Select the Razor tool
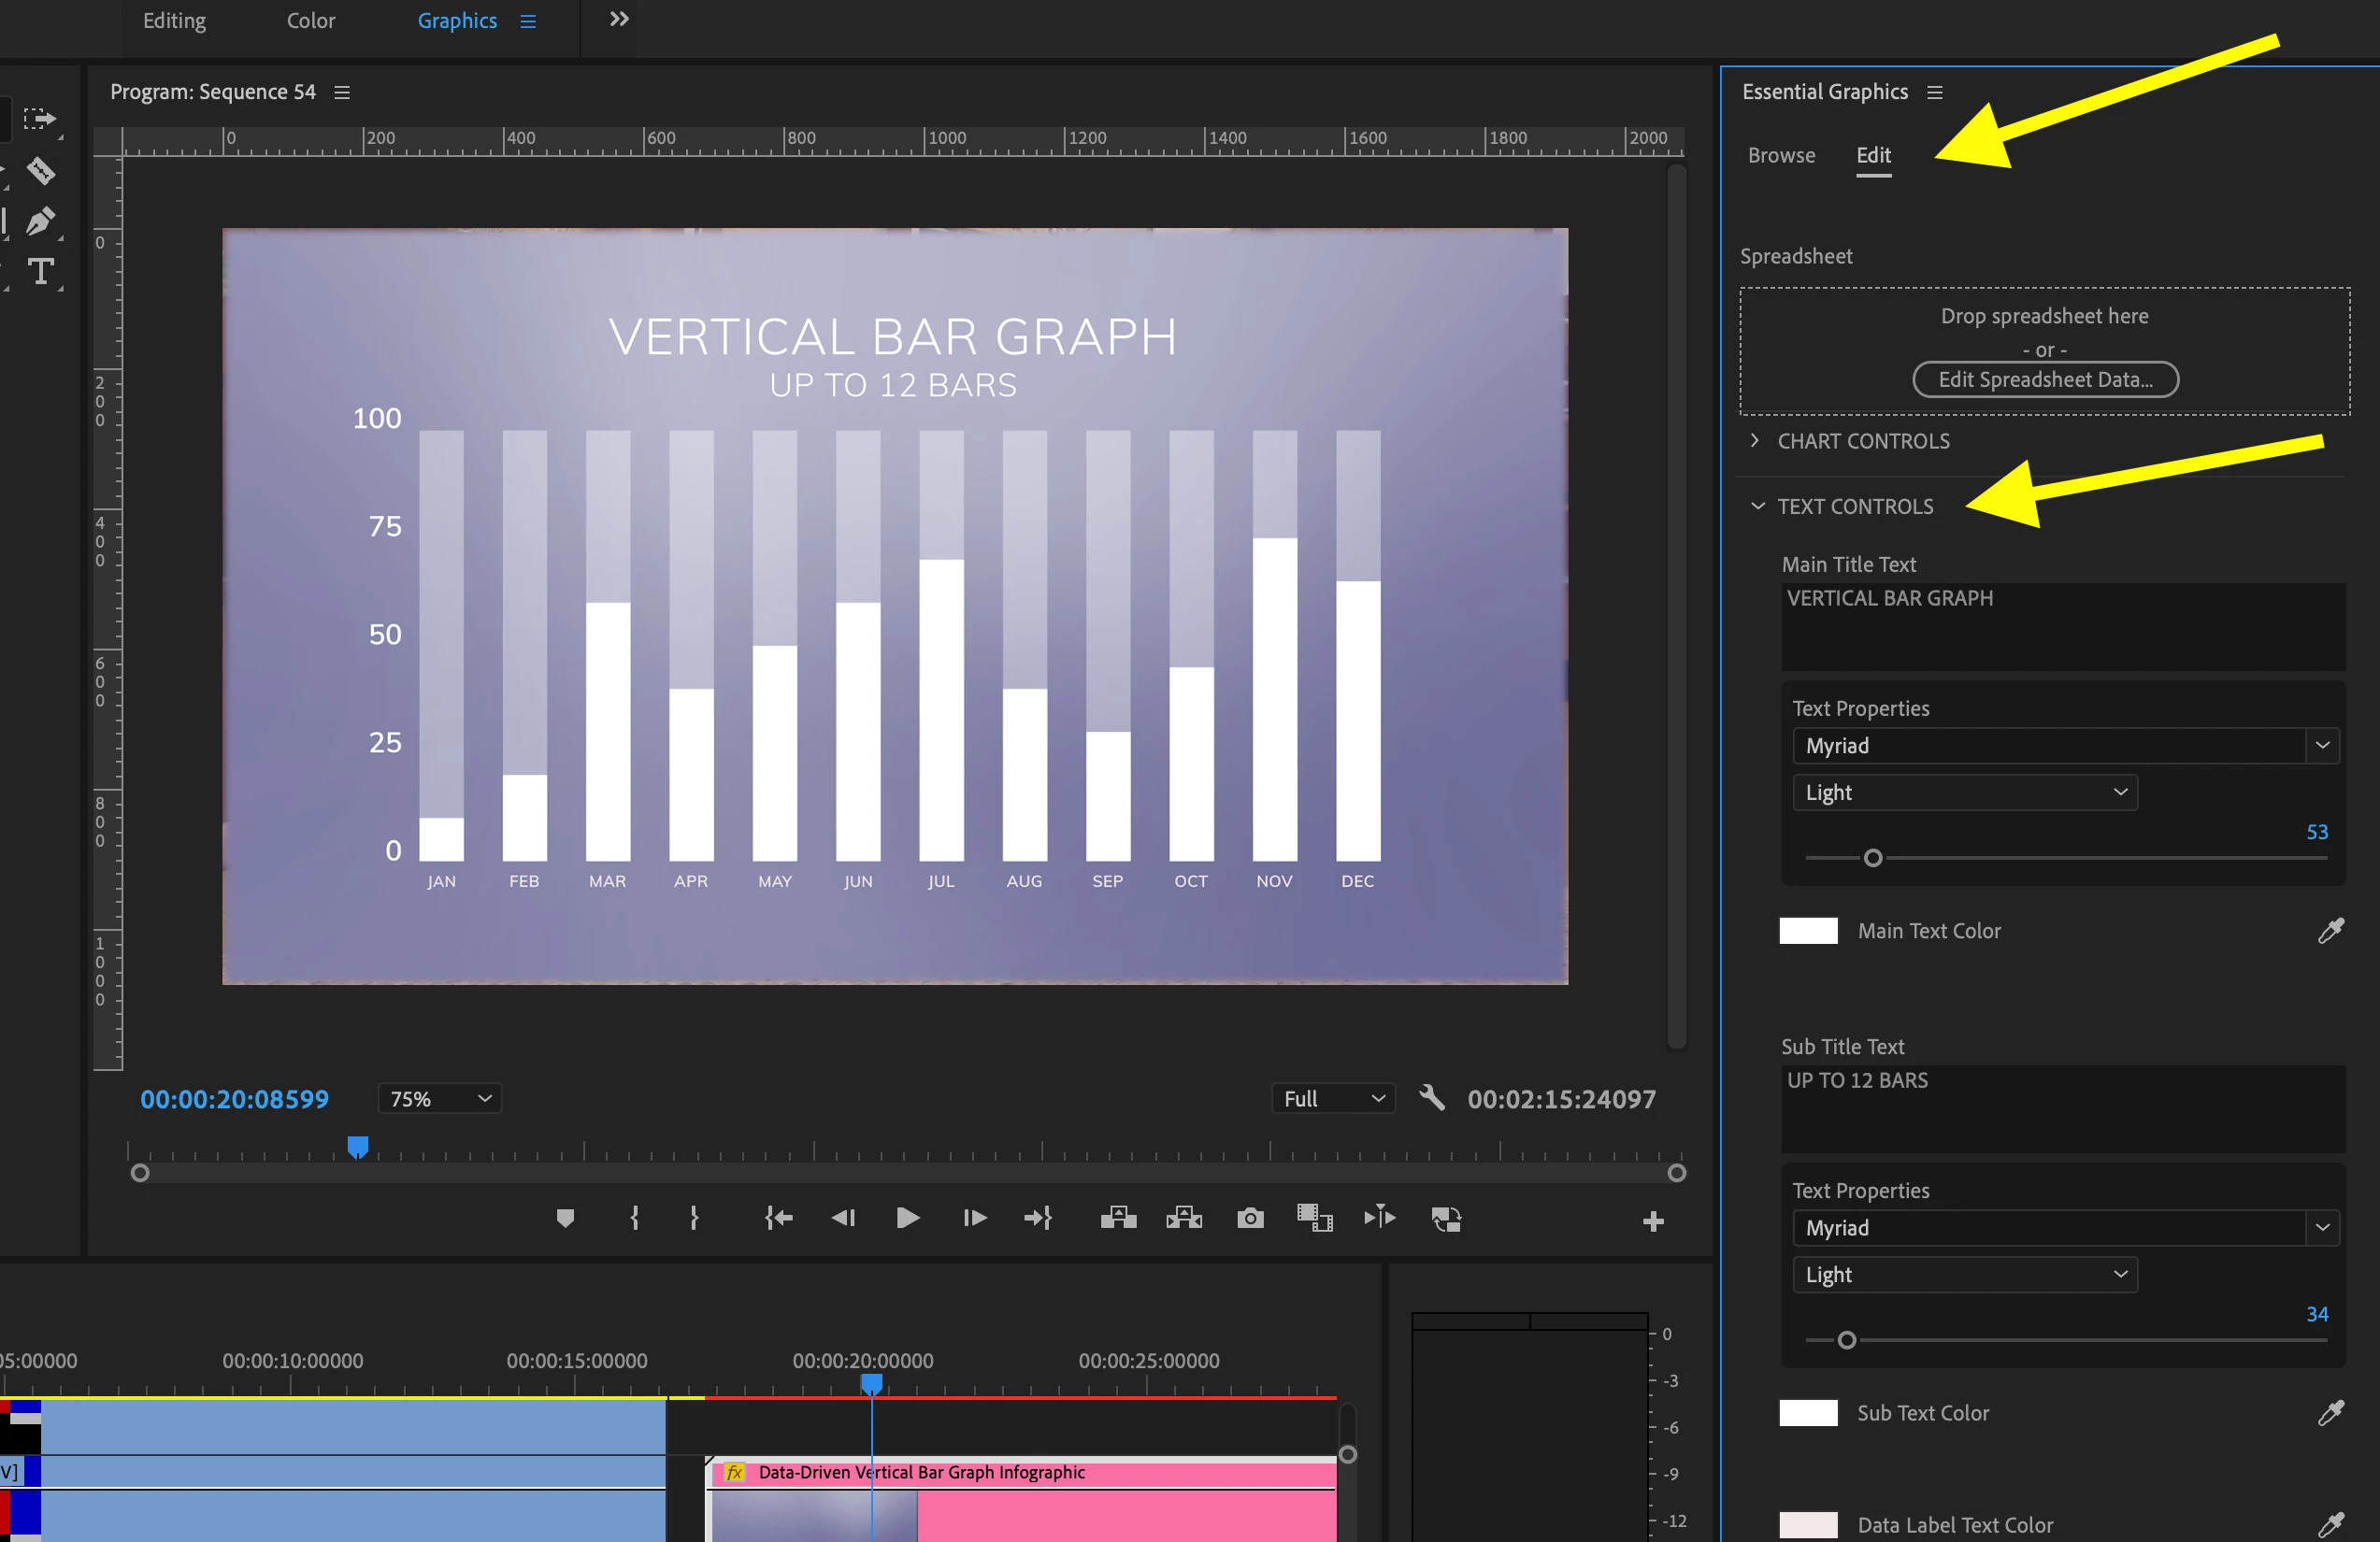Viewport: 2380px width, 1542px height. pos(40,171)
